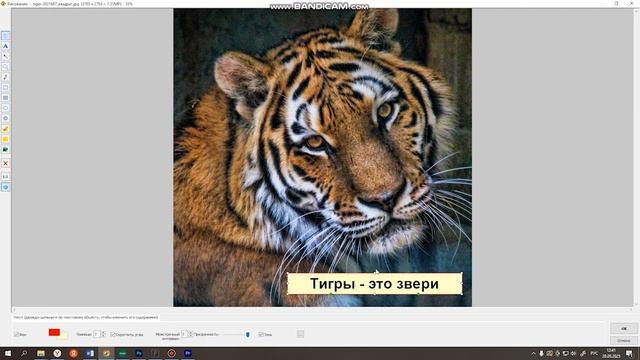Open the Windows notification center icon

click(629, 353)
